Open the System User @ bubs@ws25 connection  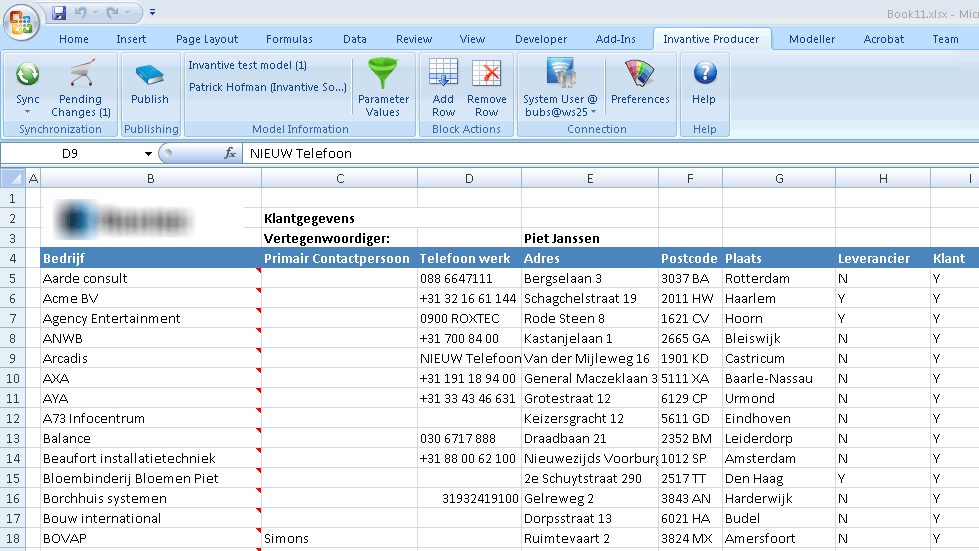(x=560, y=88)
